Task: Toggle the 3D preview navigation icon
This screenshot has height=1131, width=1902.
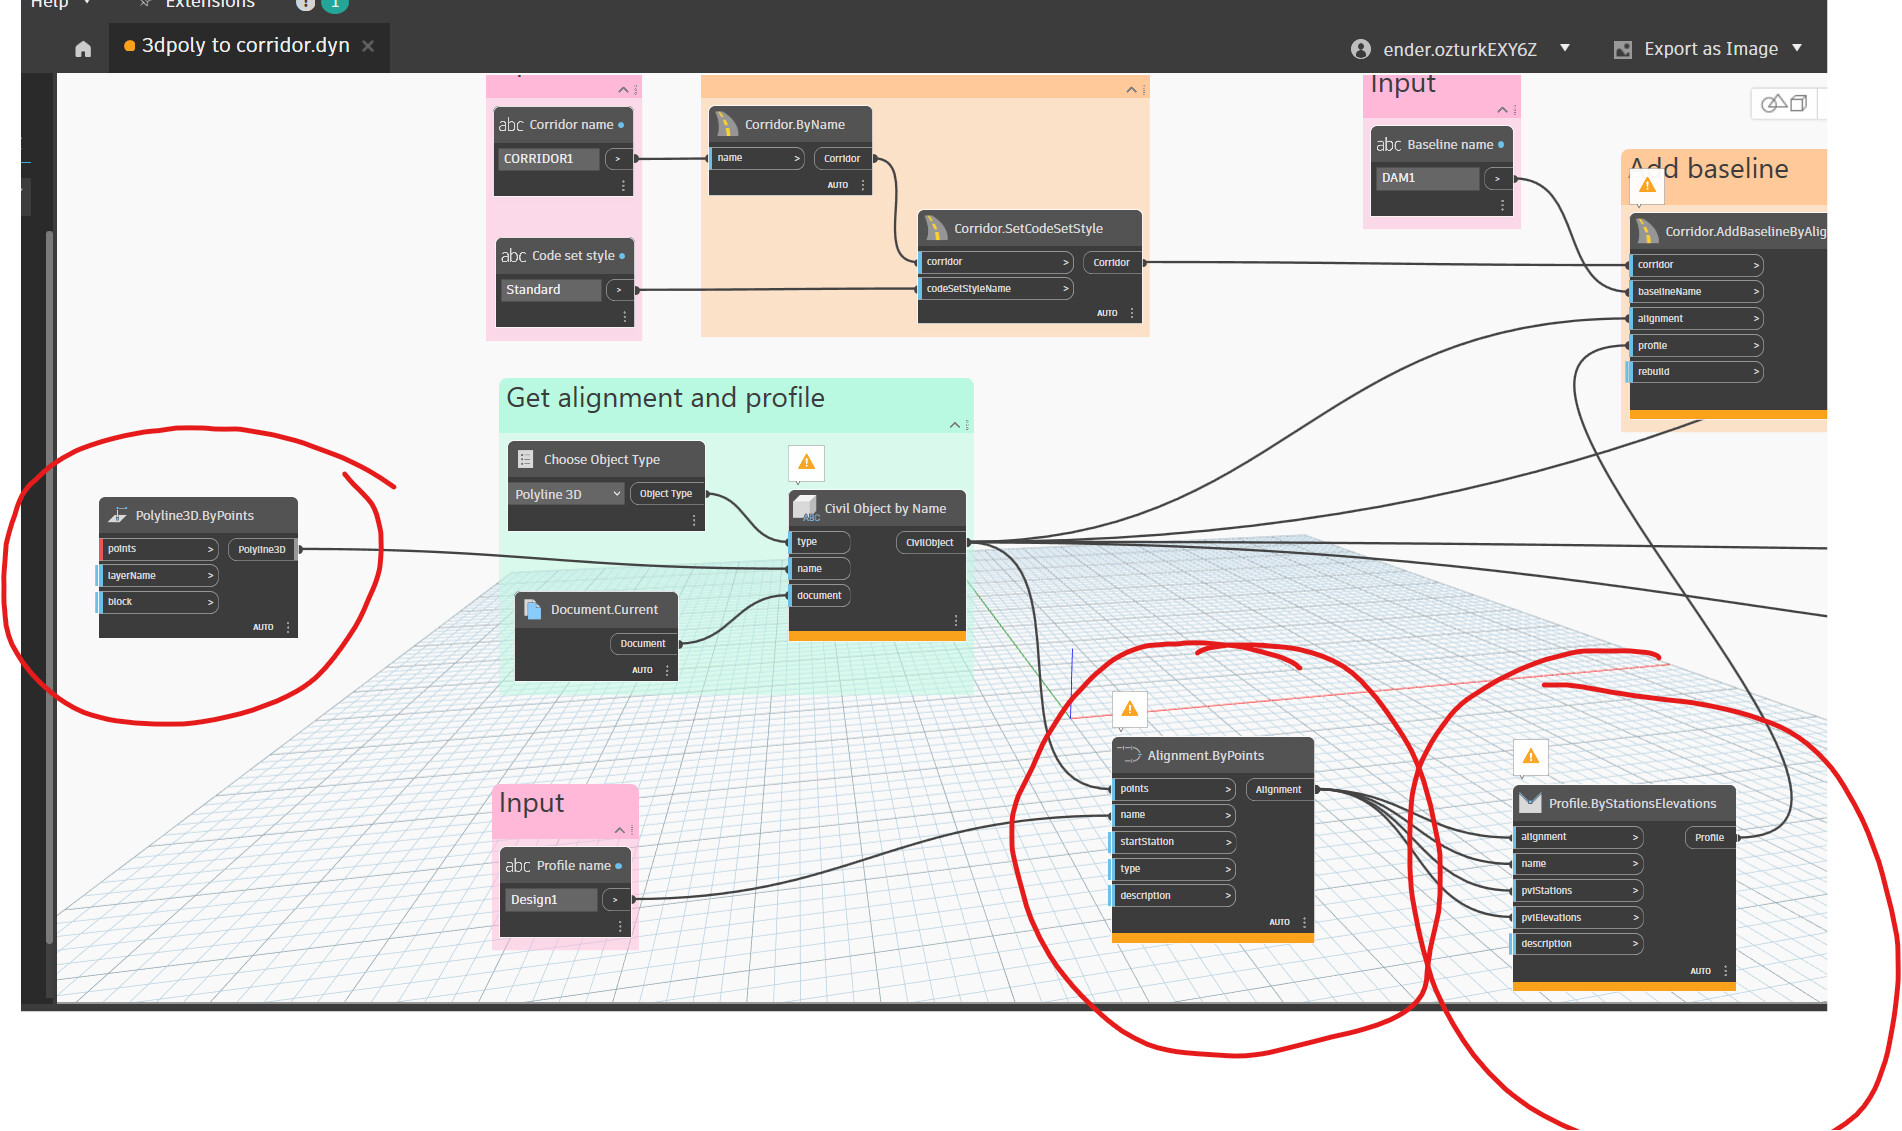Action: point(1784,104)
